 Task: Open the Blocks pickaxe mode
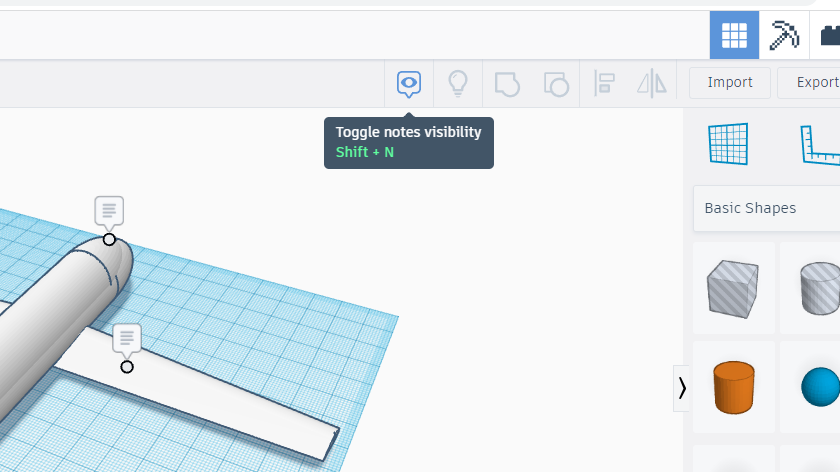[x=784, y=35]
